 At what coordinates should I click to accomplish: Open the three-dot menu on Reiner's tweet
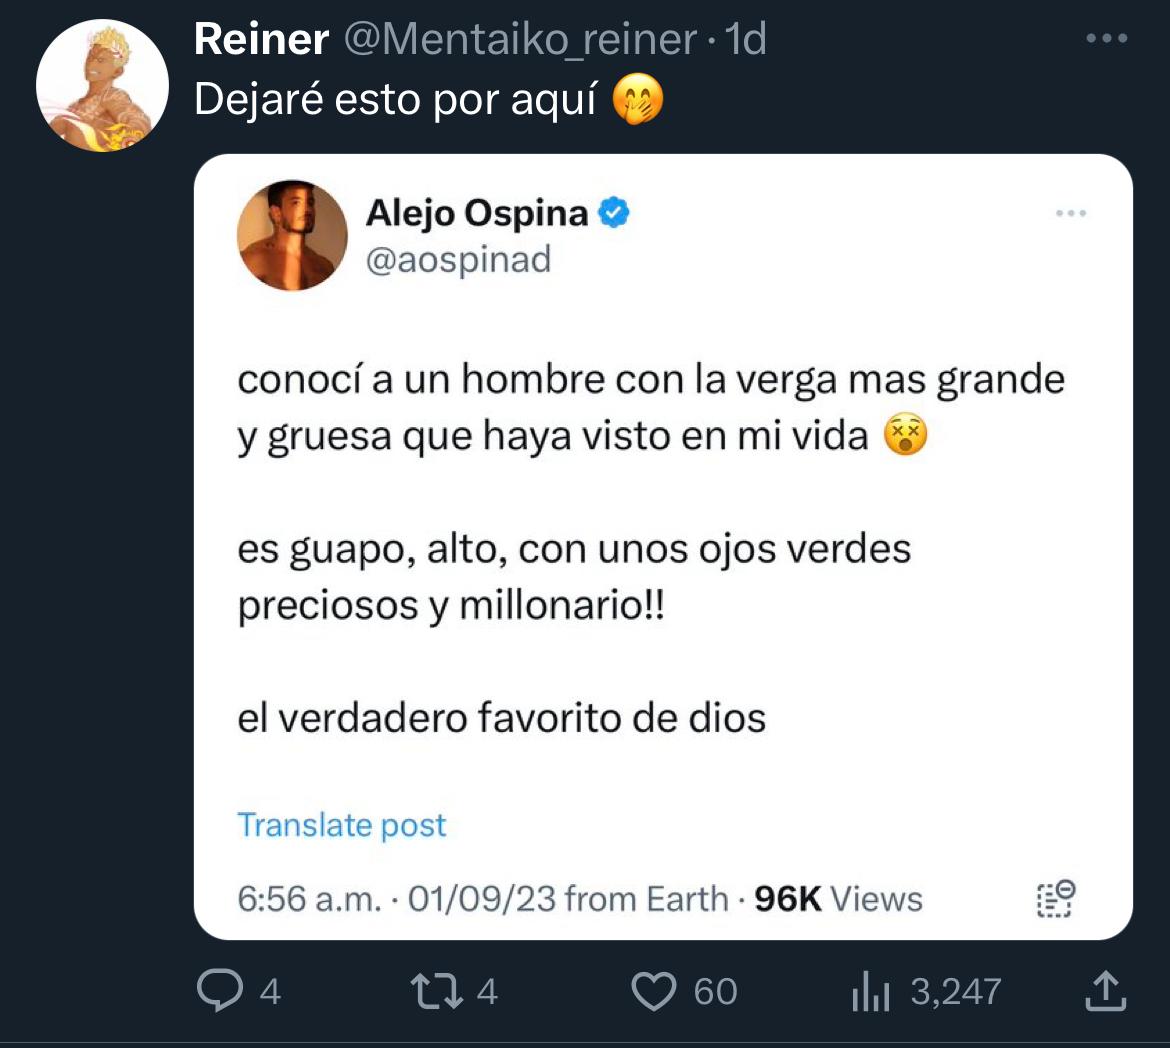1107,38
